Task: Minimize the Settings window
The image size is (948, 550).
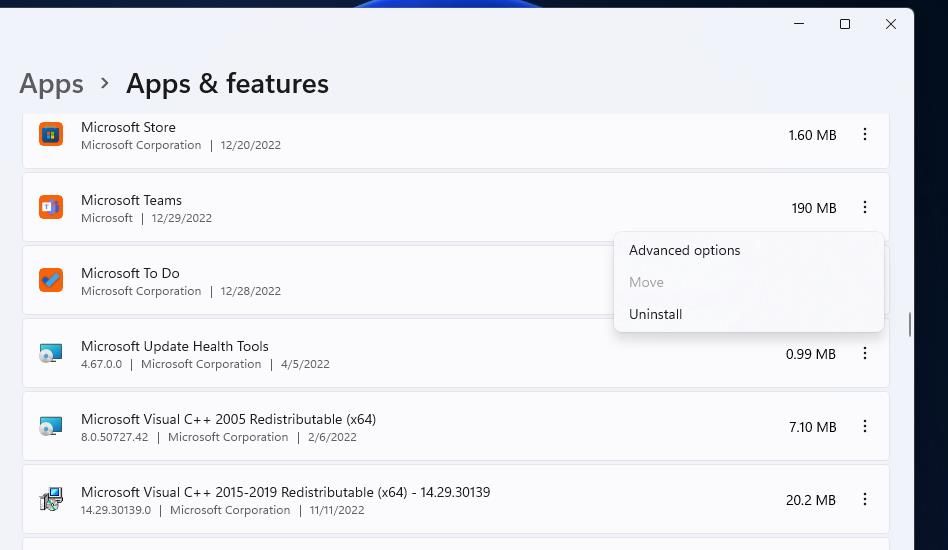Action: [x=799, y=24]
